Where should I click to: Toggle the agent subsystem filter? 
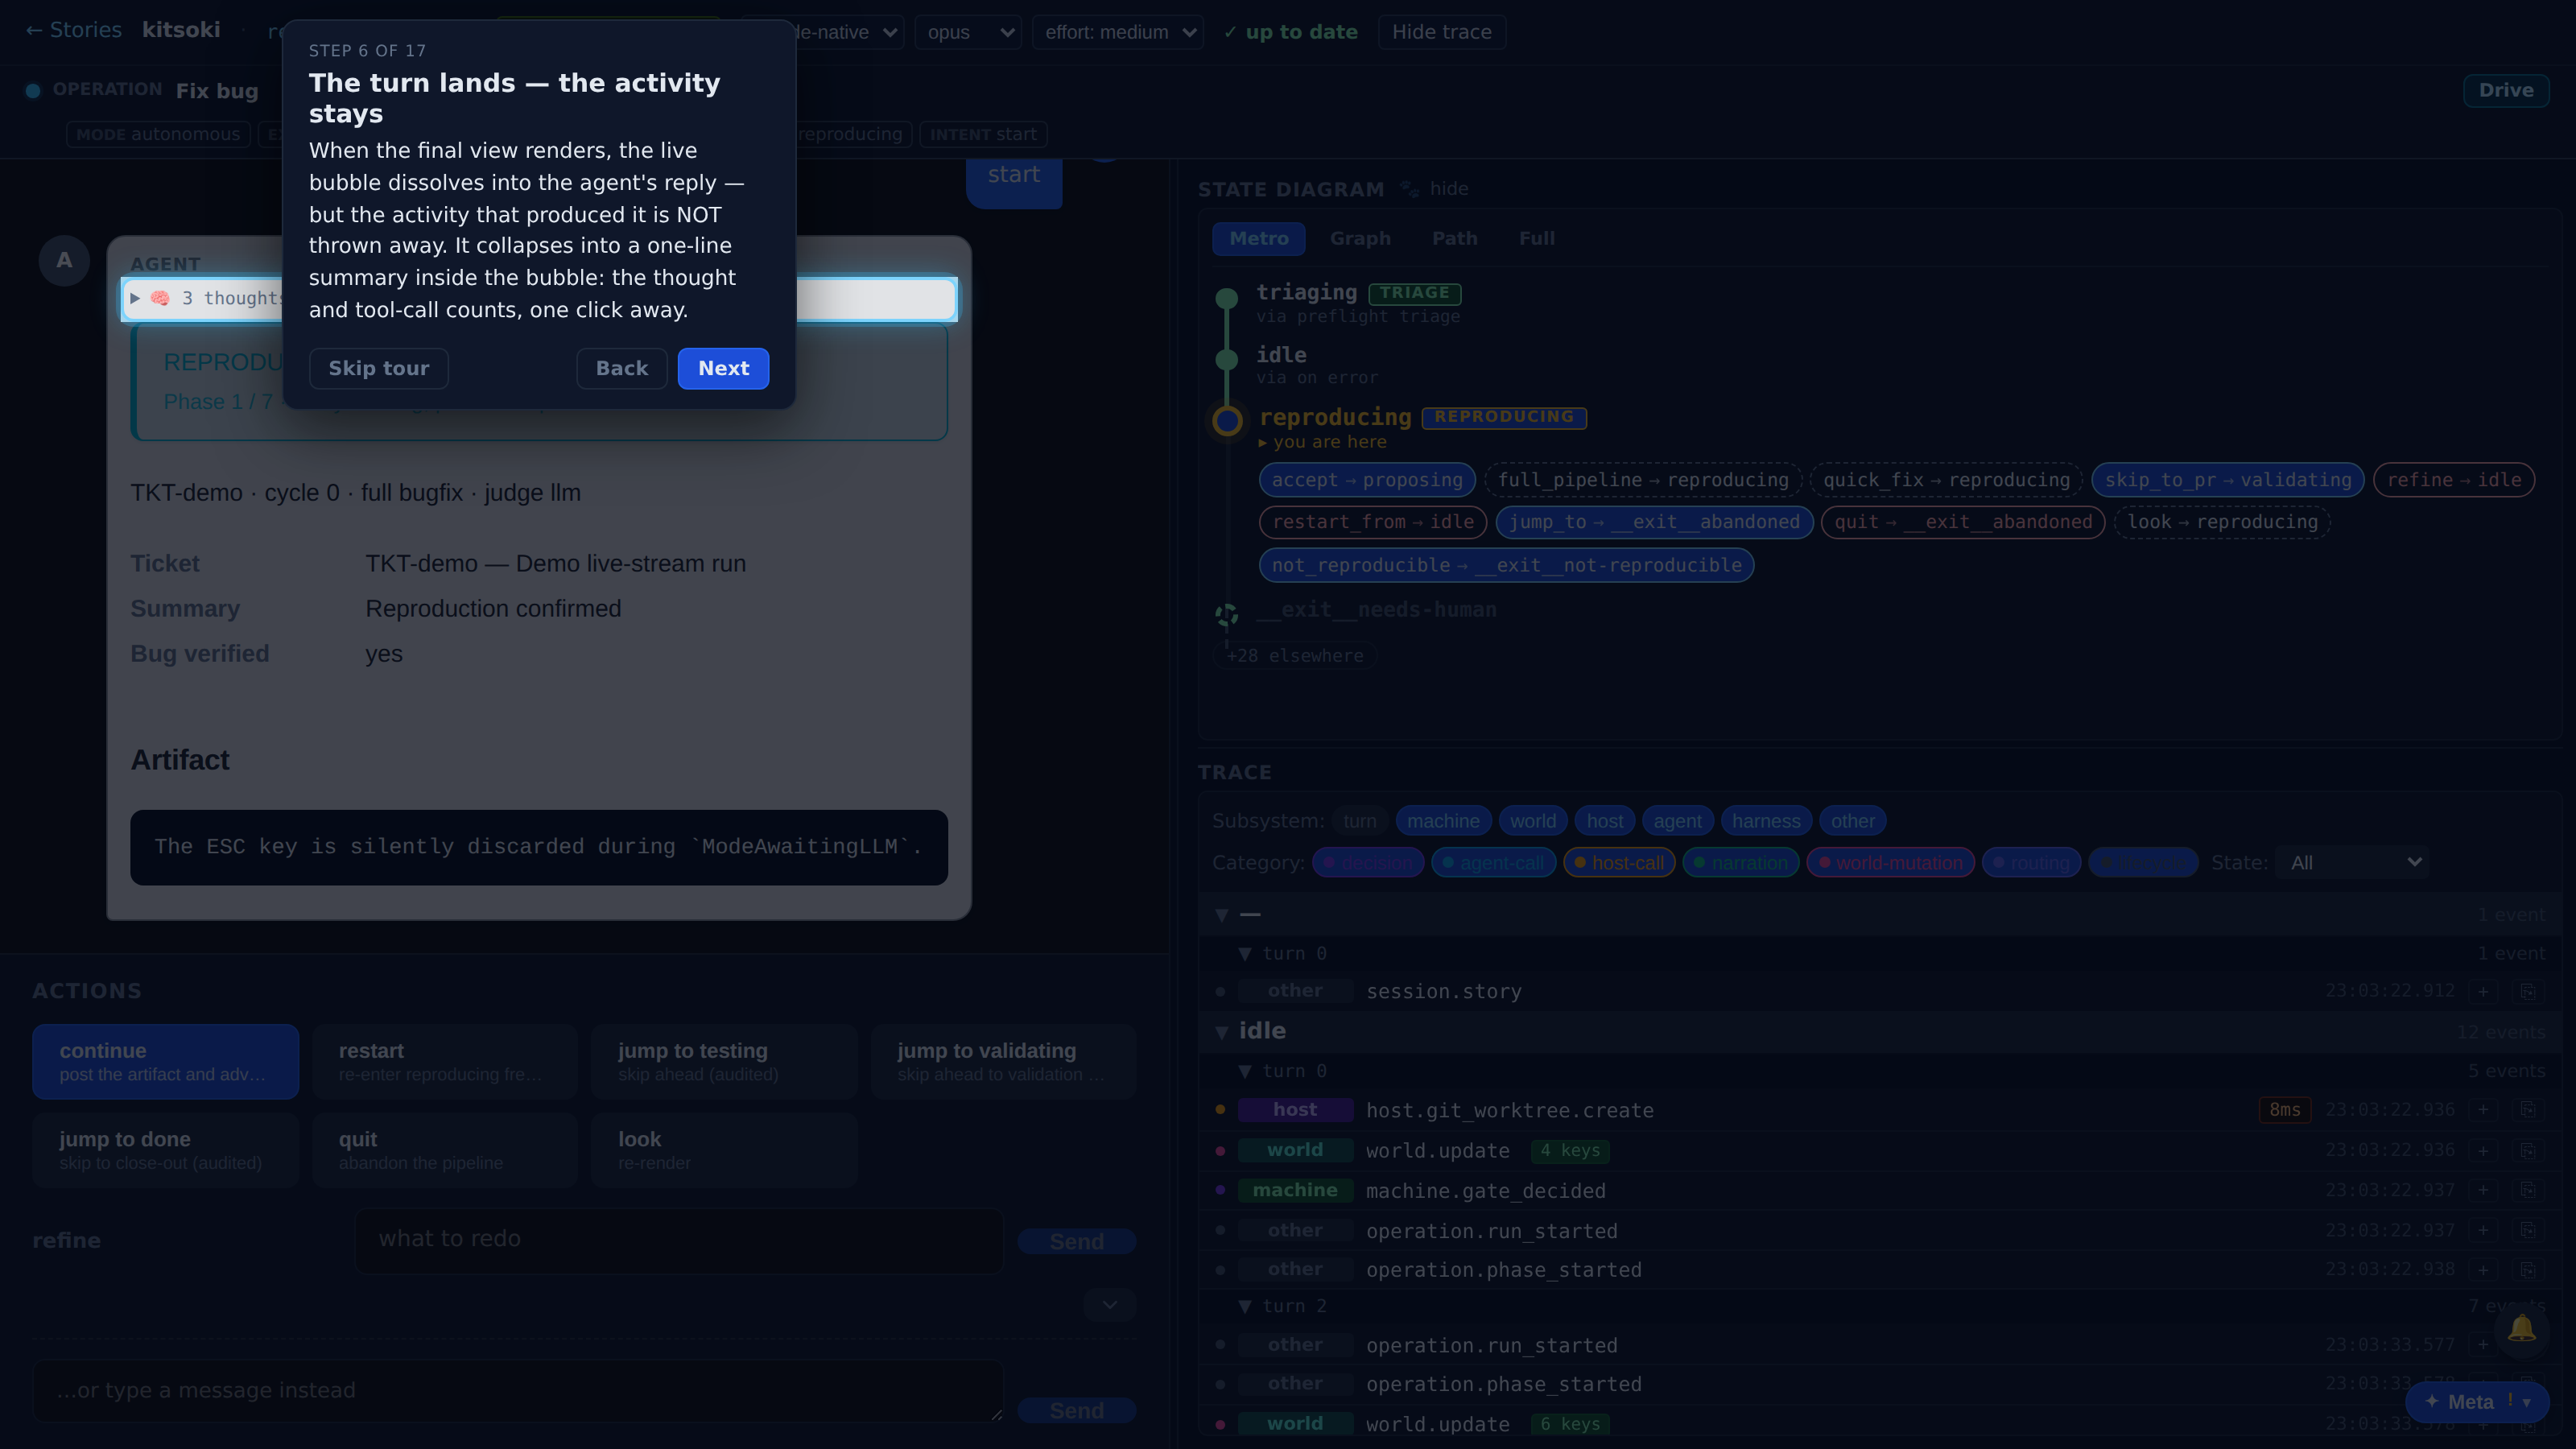click(x=1677, y=821)
